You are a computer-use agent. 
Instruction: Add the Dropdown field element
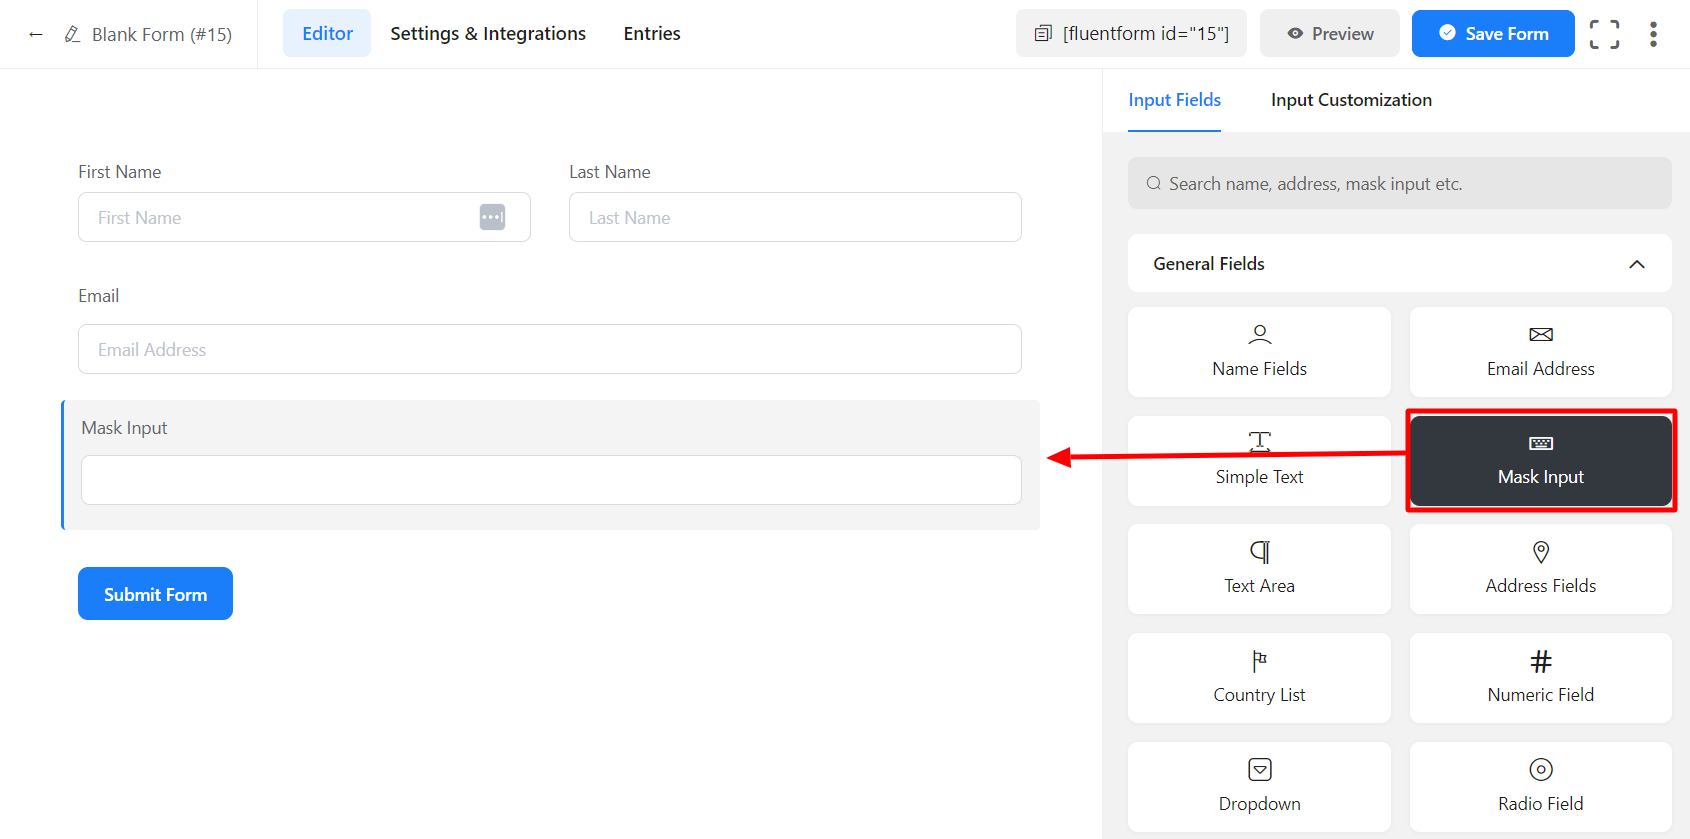tap(1259, 786)
